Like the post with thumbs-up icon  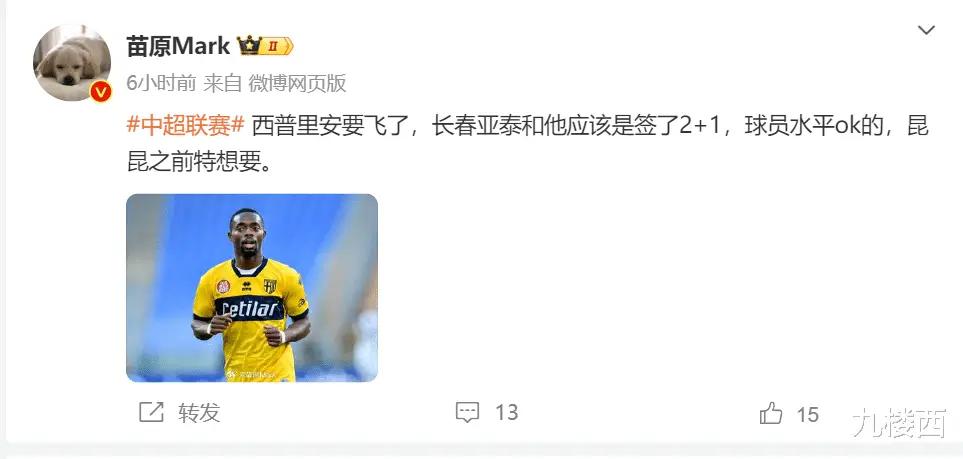[771, 413]
